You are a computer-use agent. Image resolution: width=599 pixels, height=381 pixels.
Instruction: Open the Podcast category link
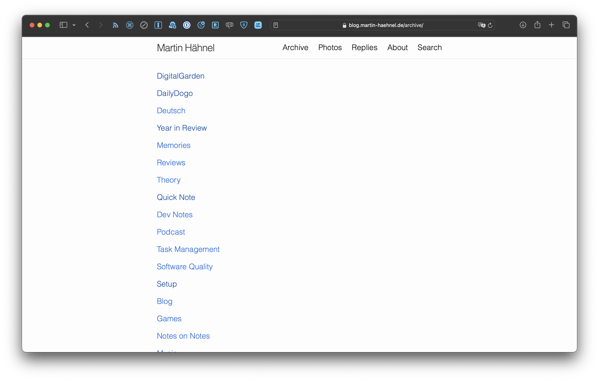point(171,232)
